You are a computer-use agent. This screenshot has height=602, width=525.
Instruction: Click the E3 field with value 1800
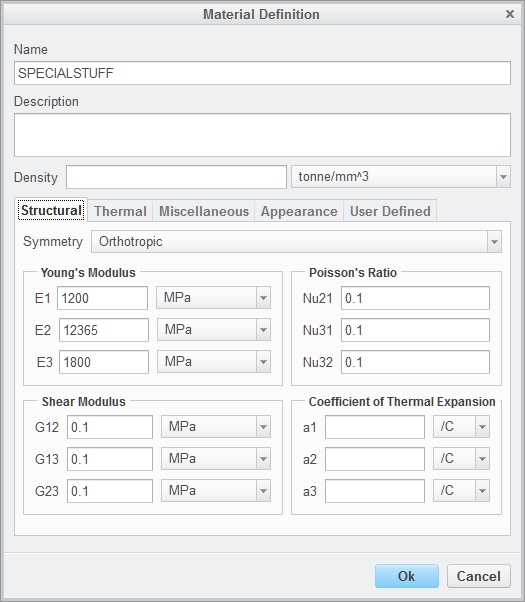click(104, 362)
